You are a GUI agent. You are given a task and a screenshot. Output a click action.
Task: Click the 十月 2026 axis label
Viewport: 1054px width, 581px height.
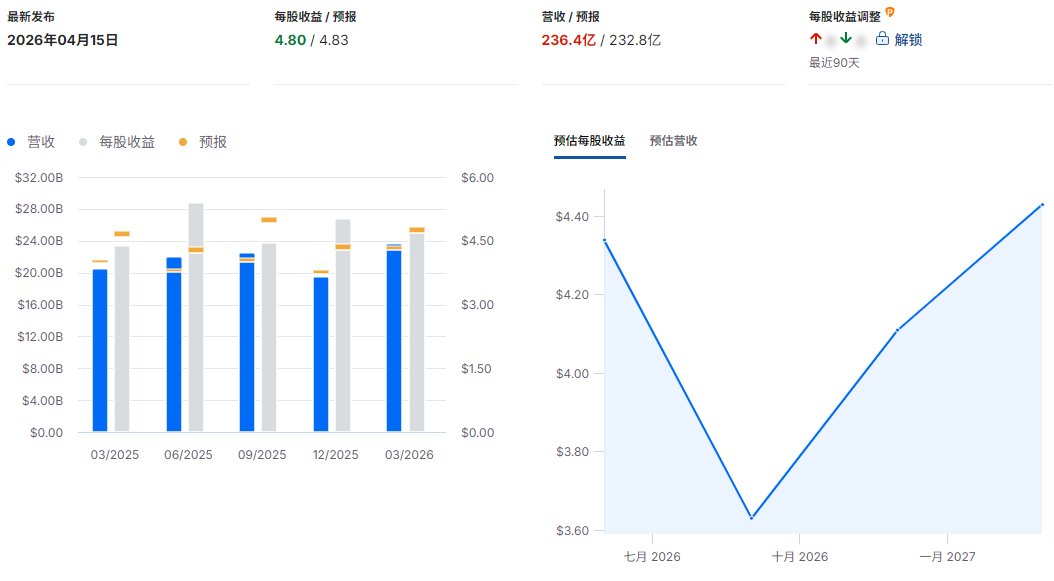pyautogui.click(x=799, y=556)
